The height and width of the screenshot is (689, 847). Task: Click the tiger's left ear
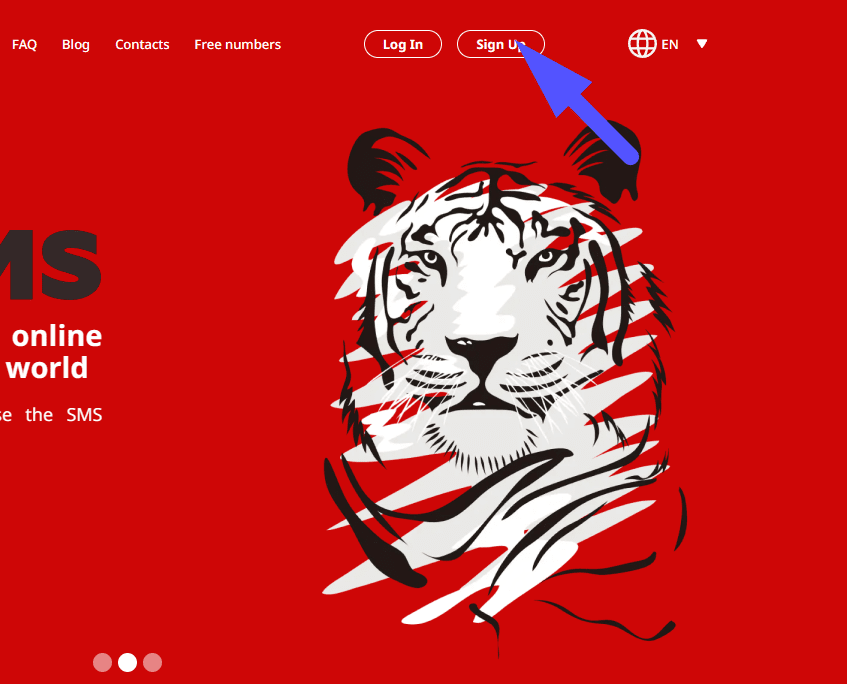pos(384,167)
